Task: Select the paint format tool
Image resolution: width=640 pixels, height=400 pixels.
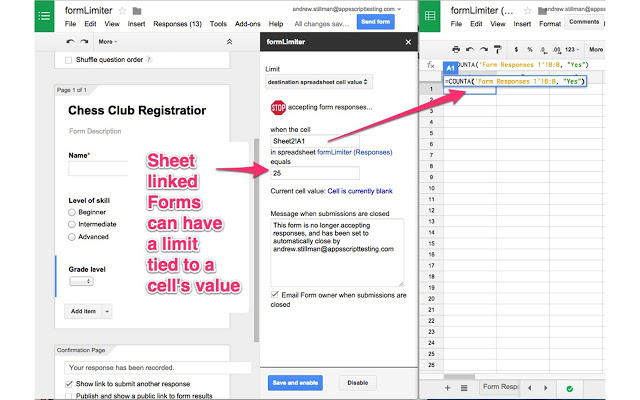Action: (498, 49)
